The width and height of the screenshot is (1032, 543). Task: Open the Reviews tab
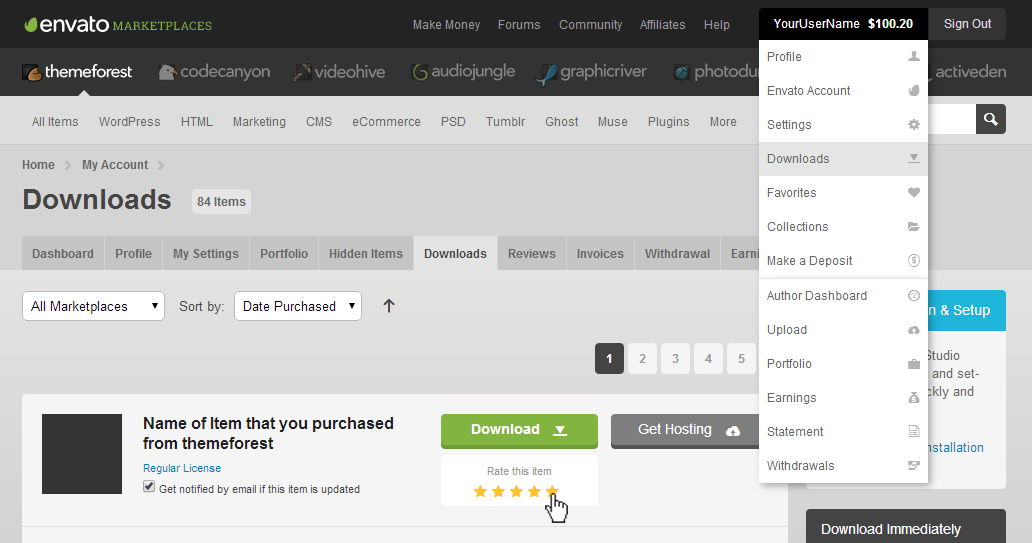pos(532,253)
